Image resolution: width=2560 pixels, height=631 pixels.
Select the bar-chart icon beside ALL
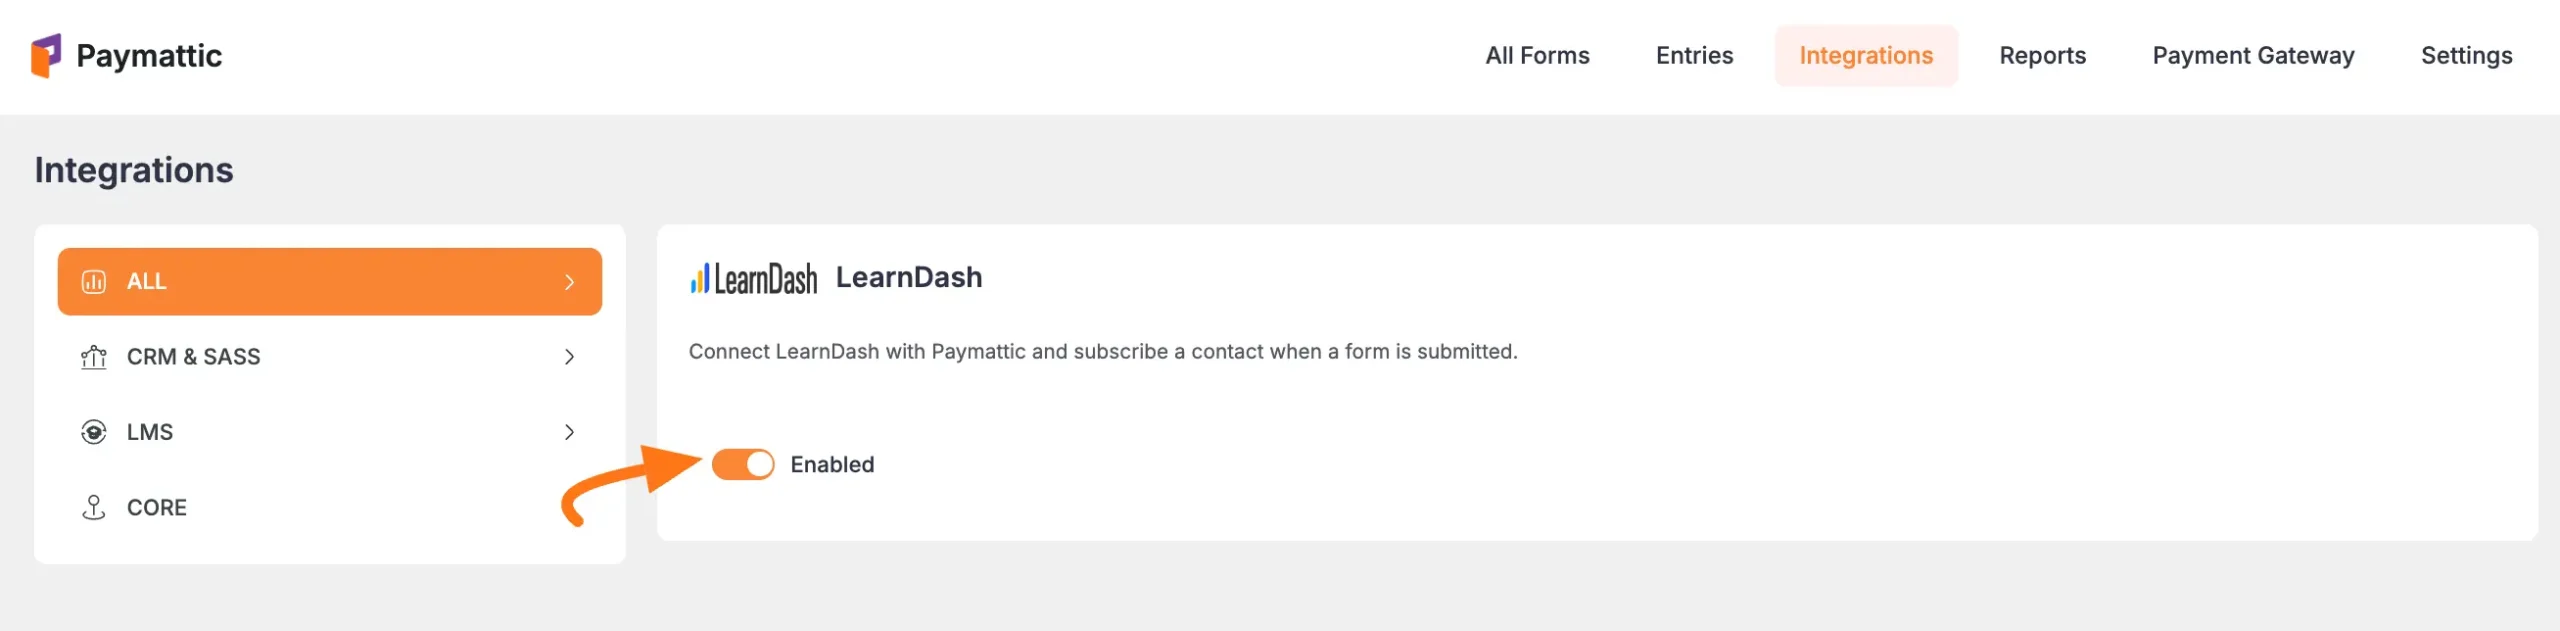click(x=94, y=281)
